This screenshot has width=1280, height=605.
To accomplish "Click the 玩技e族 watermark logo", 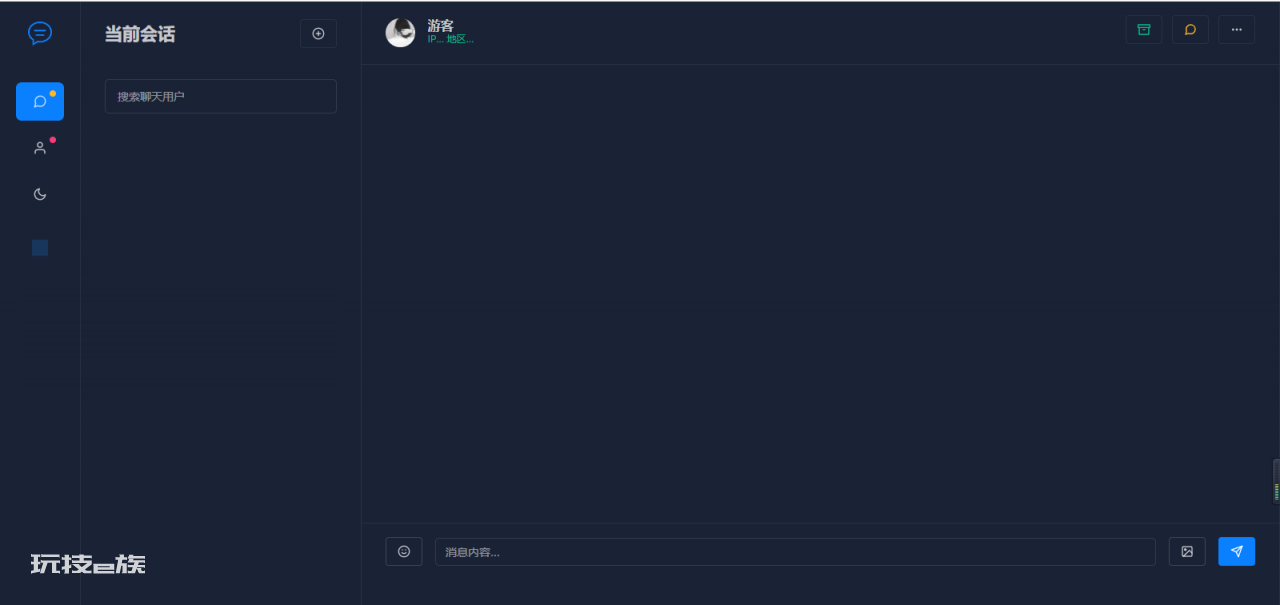I will pos(88,564).
